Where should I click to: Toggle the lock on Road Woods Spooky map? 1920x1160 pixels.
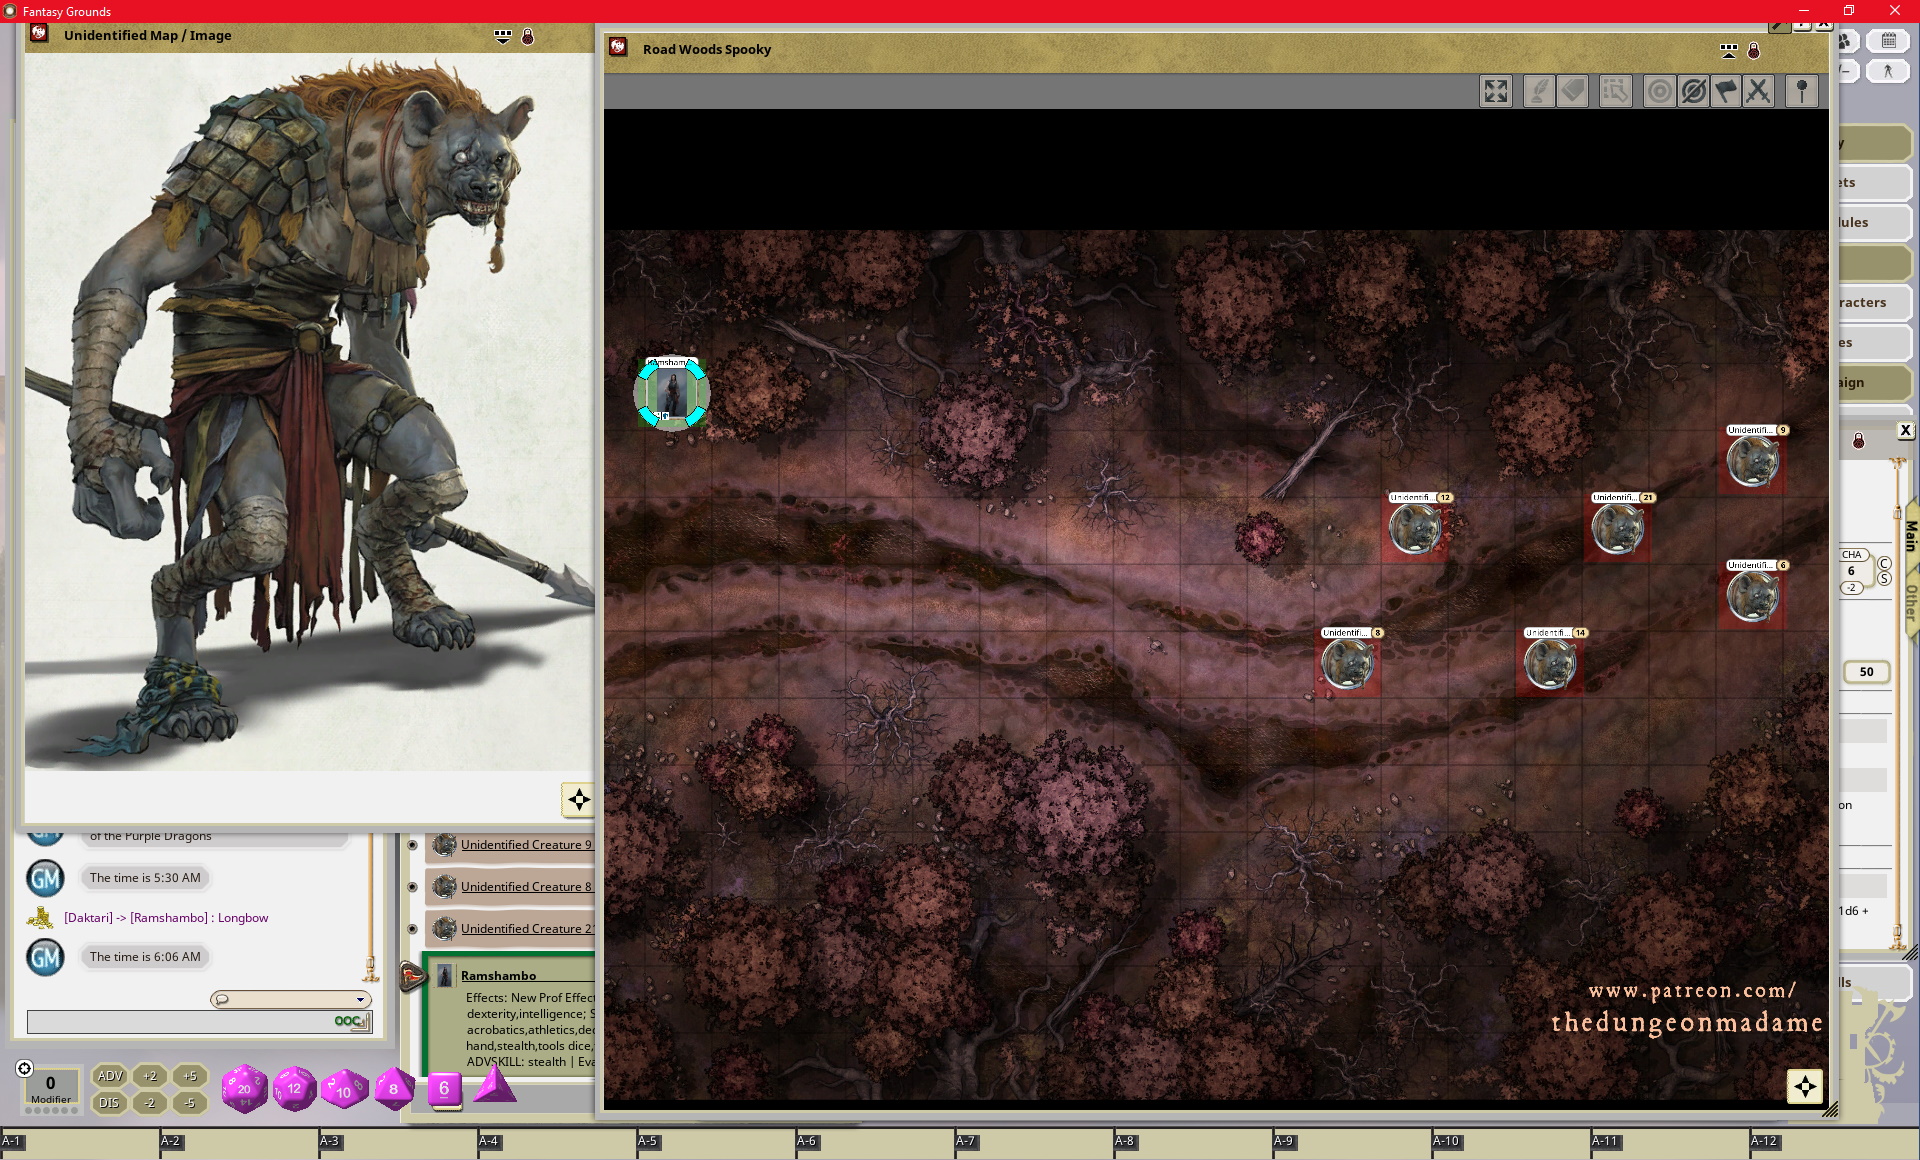tap(1753, 50)
